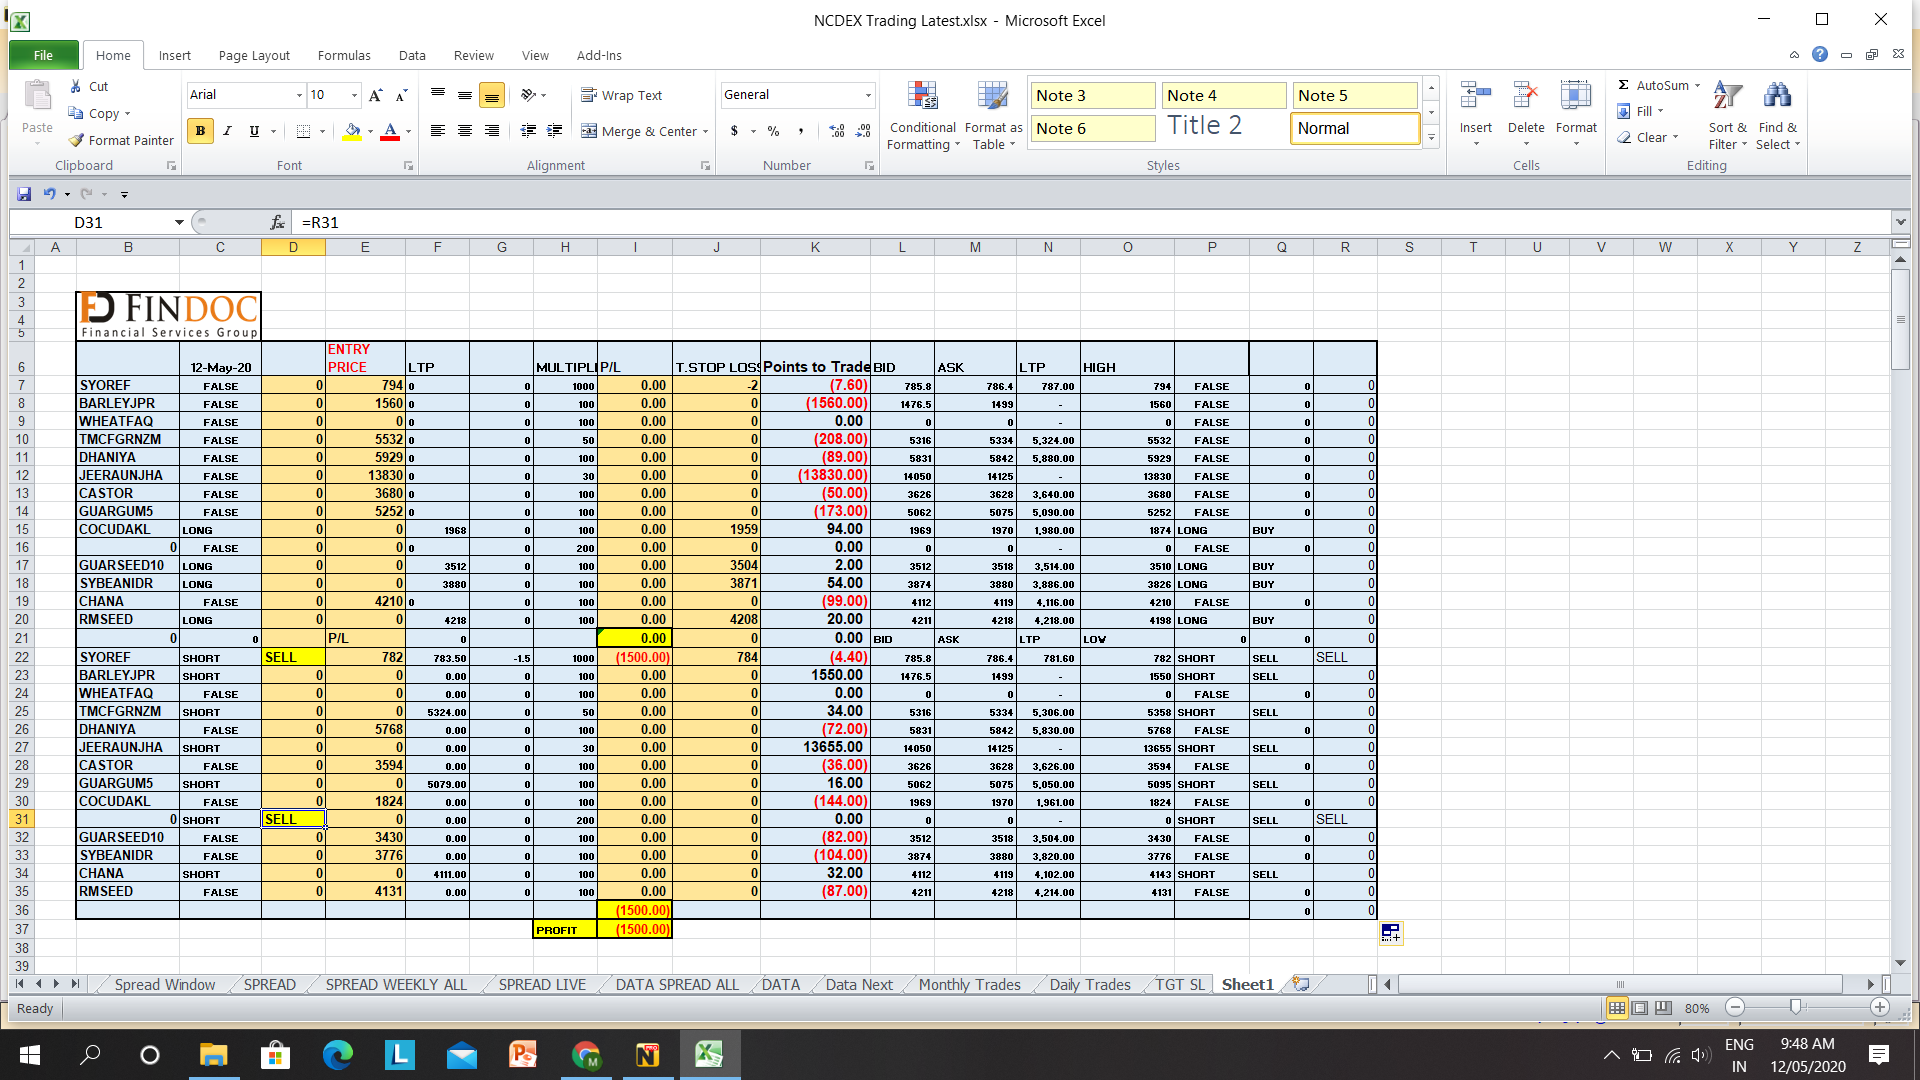The height and width of the screenshot is (1080, 1920).
Task: Open the Arial font name dropdown
Action: [x=299, y=96]
